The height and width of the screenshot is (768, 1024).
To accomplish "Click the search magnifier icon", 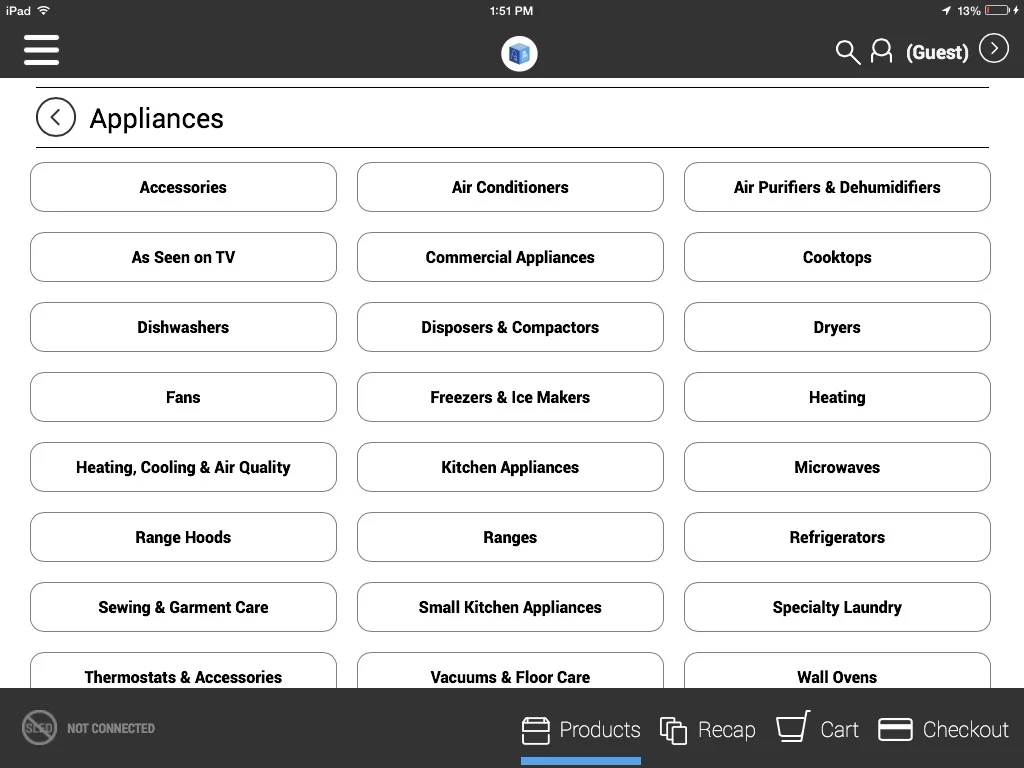I will click(847, 53).
